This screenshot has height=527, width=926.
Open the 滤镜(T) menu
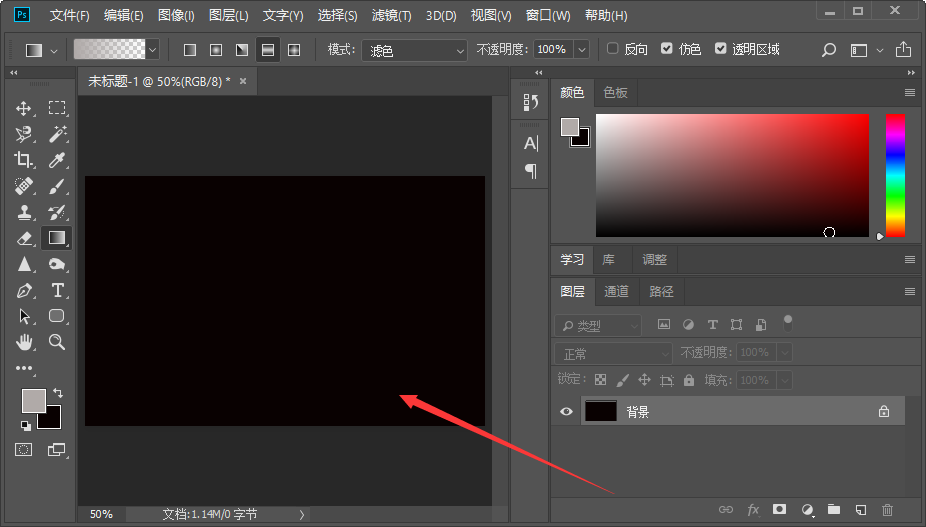pyautogui.click(x=392, y=15)
